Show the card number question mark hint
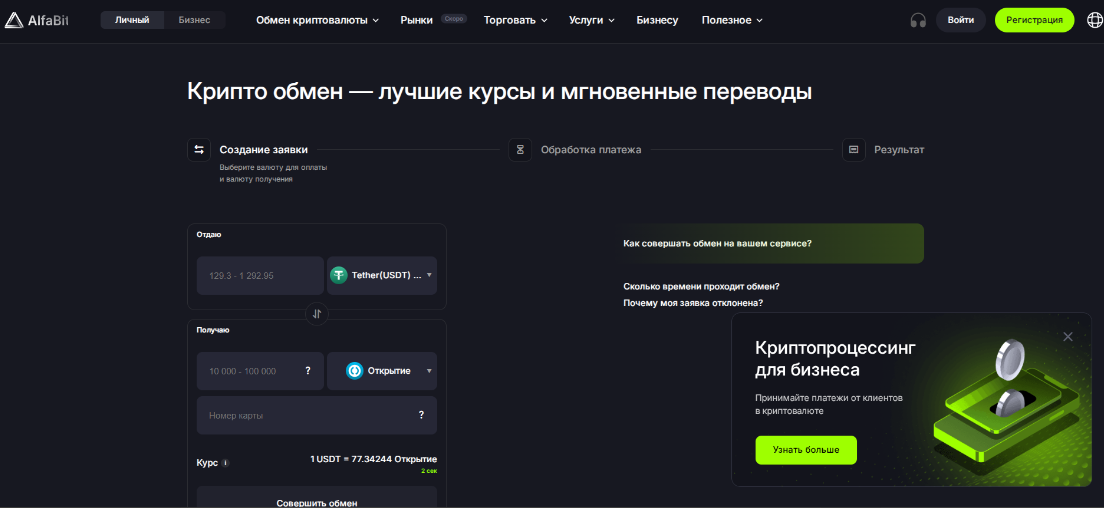This screenshot has height=508, width=1104. point(421,415)
